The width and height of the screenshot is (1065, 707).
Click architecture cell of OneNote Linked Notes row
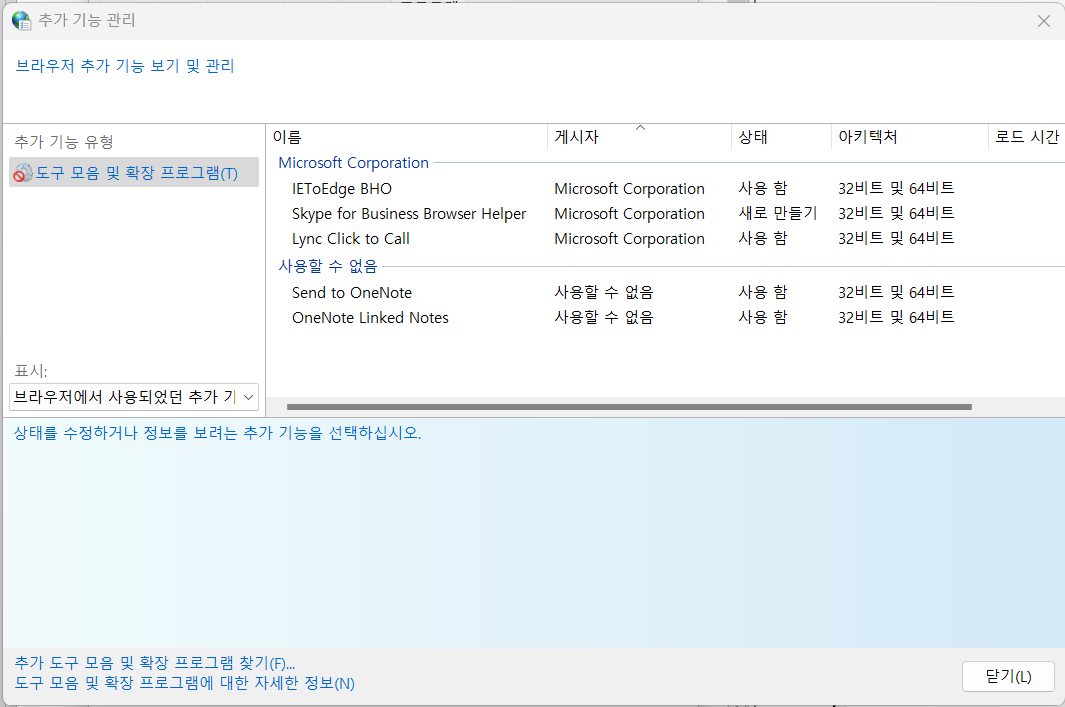tap(896, 317)
